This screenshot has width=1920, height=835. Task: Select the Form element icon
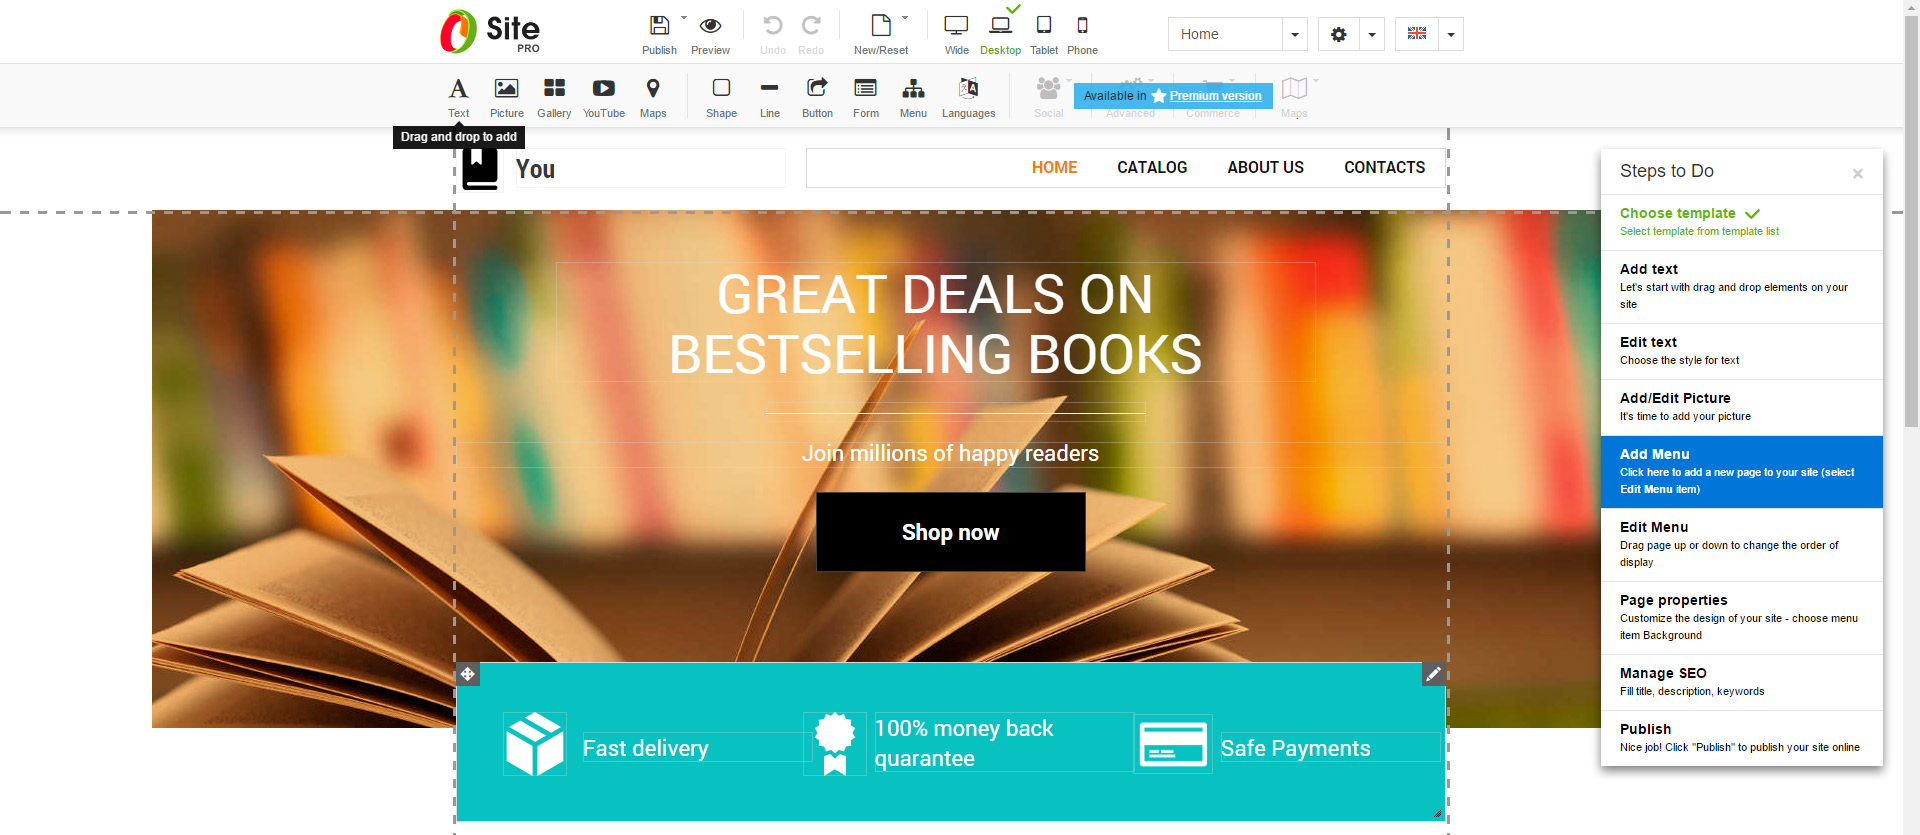(865, 89)
